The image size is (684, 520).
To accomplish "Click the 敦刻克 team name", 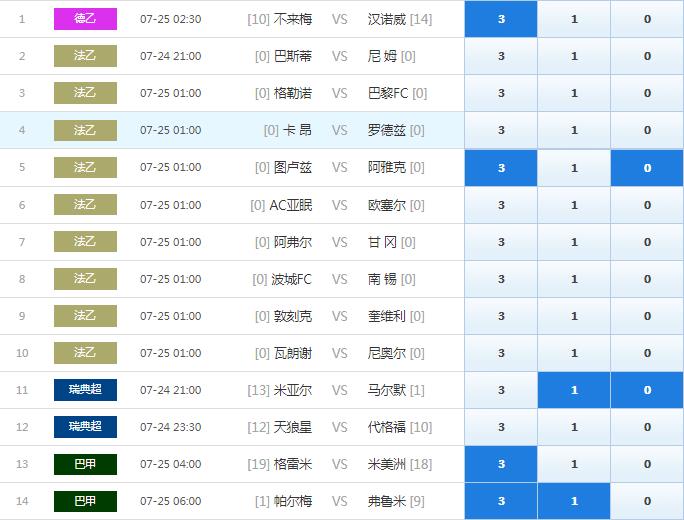I will [292, 316].
